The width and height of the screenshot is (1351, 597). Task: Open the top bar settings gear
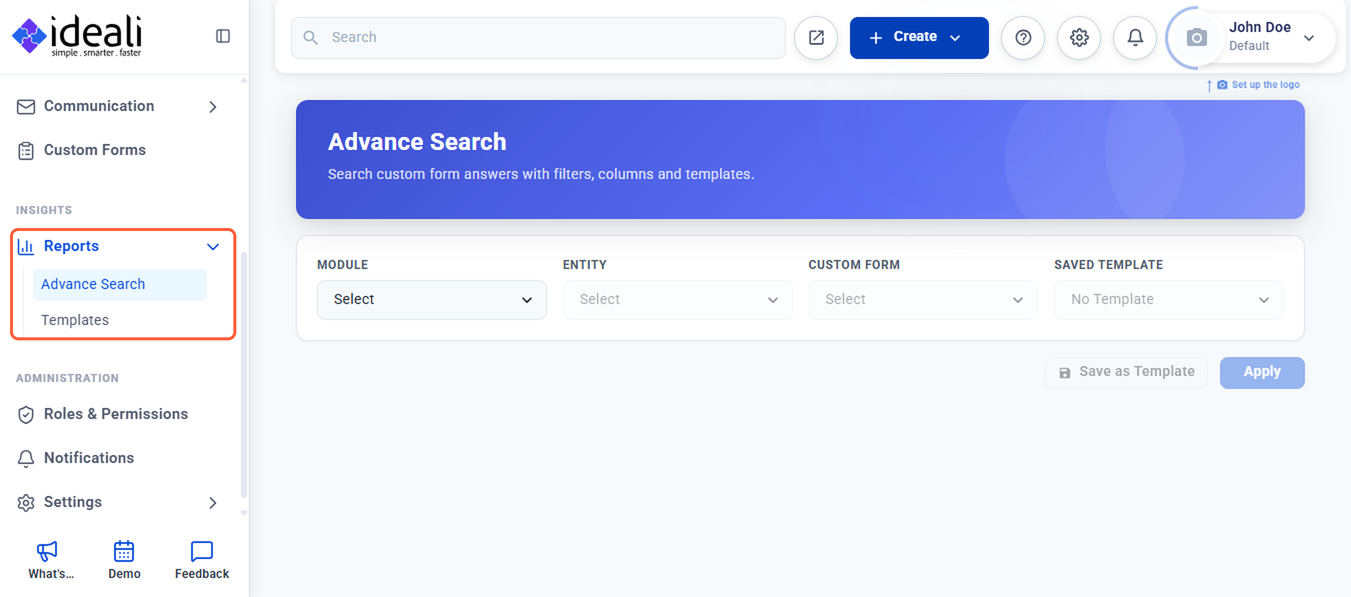(1079, 37)
